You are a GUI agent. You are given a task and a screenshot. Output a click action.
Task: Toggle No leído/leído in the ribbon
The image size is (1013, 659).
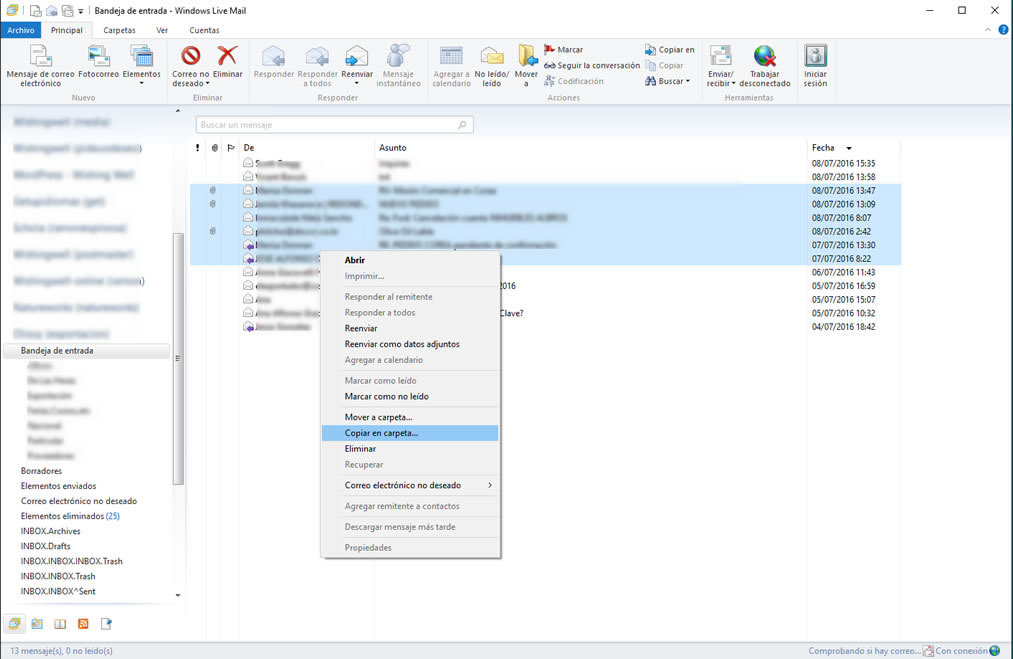click(x=492, y=66)
